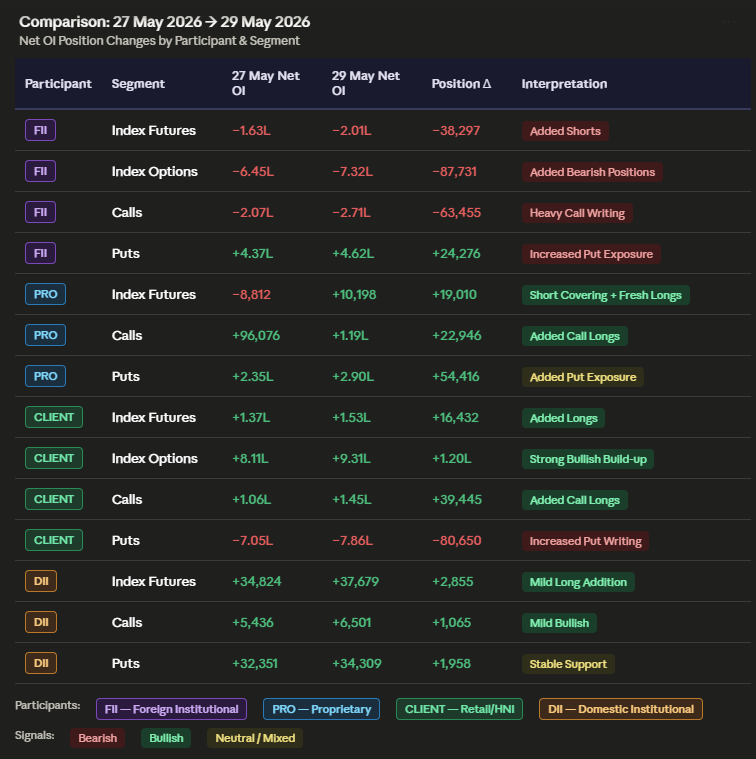Click the +24,276 position change value
756x759 pixels.
[456, 254]
